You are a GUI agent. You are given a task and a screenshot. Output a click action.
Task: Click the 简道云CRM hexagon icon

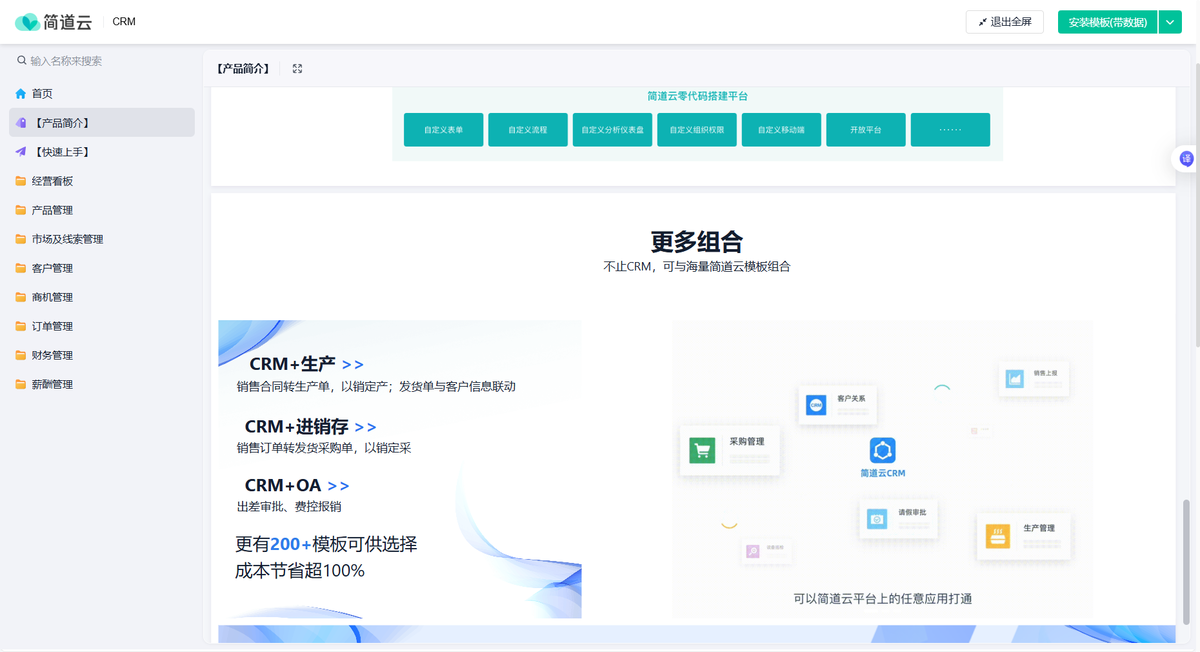(882, 450)
